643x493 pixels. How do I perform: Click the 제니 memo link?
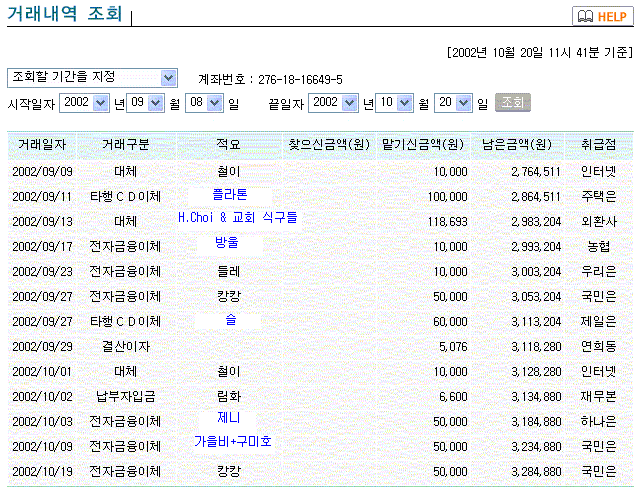point(228,417)
